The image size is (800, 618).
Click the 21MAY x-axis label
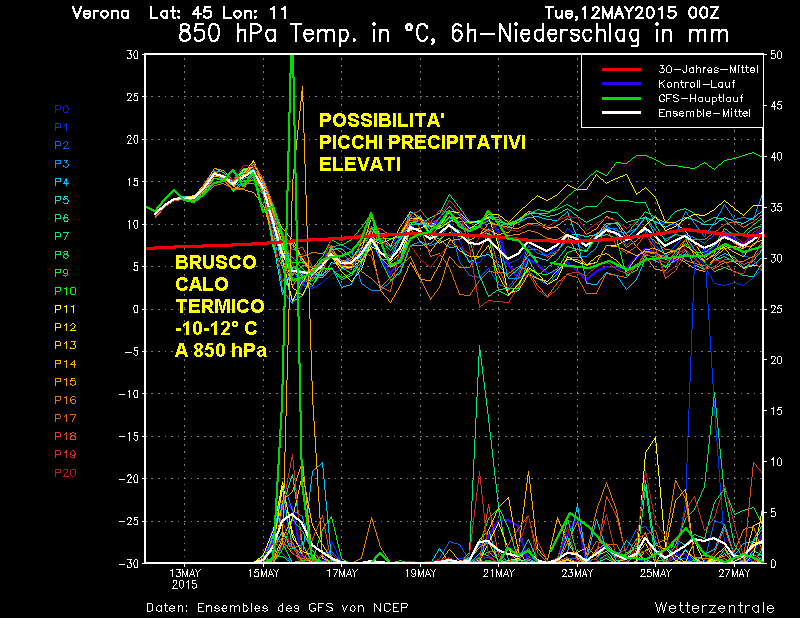498,573
